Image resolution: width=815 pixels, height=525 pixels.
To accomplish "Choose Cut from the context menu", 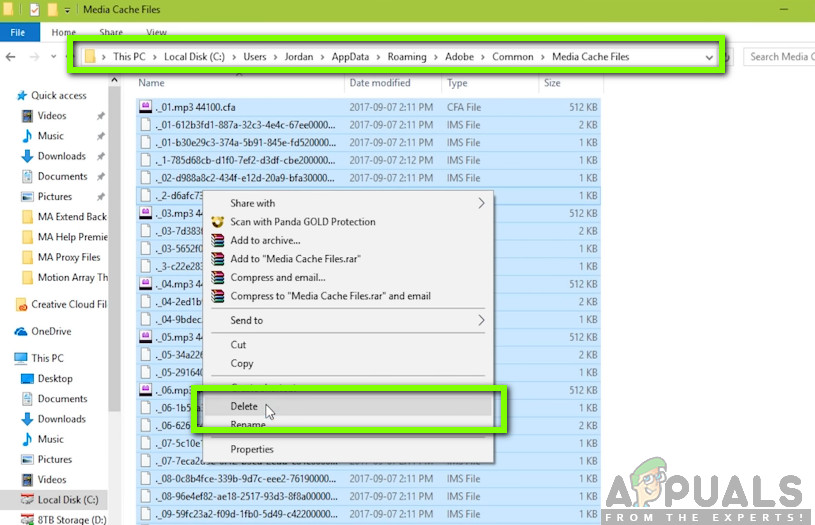I will pyautogui.click(x=348, y=345).
